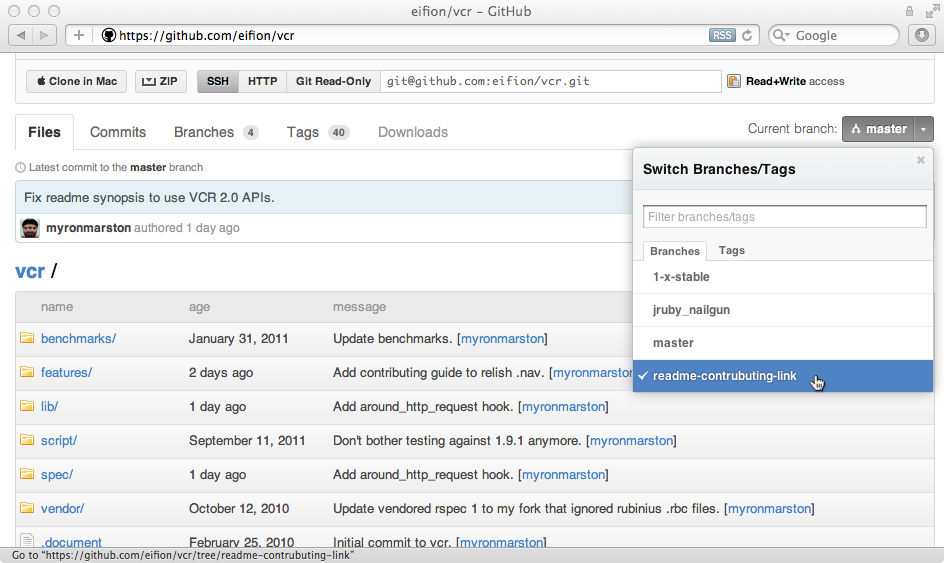This screenshot has width=944, height=563.
Task: Click the .document file icon
Action: click(26, 540)
